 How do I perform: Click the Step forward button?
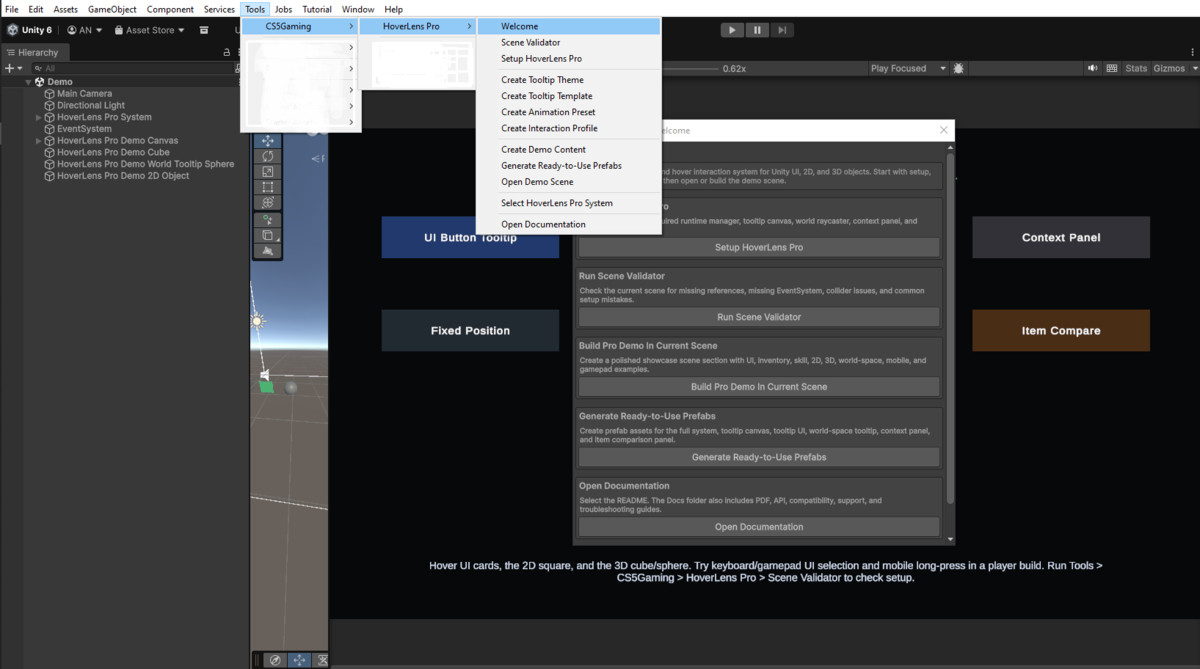(783, 30)
